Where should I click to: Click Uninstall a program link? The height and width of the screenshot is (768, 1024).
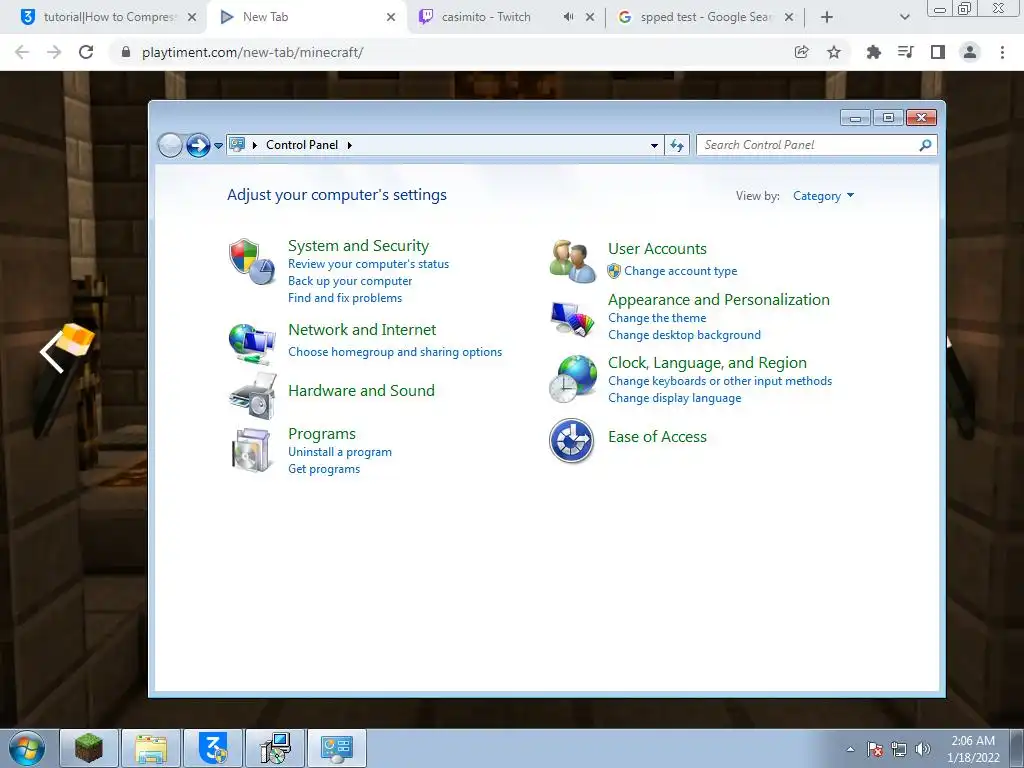pyautogui.click(x=340, y=452)
